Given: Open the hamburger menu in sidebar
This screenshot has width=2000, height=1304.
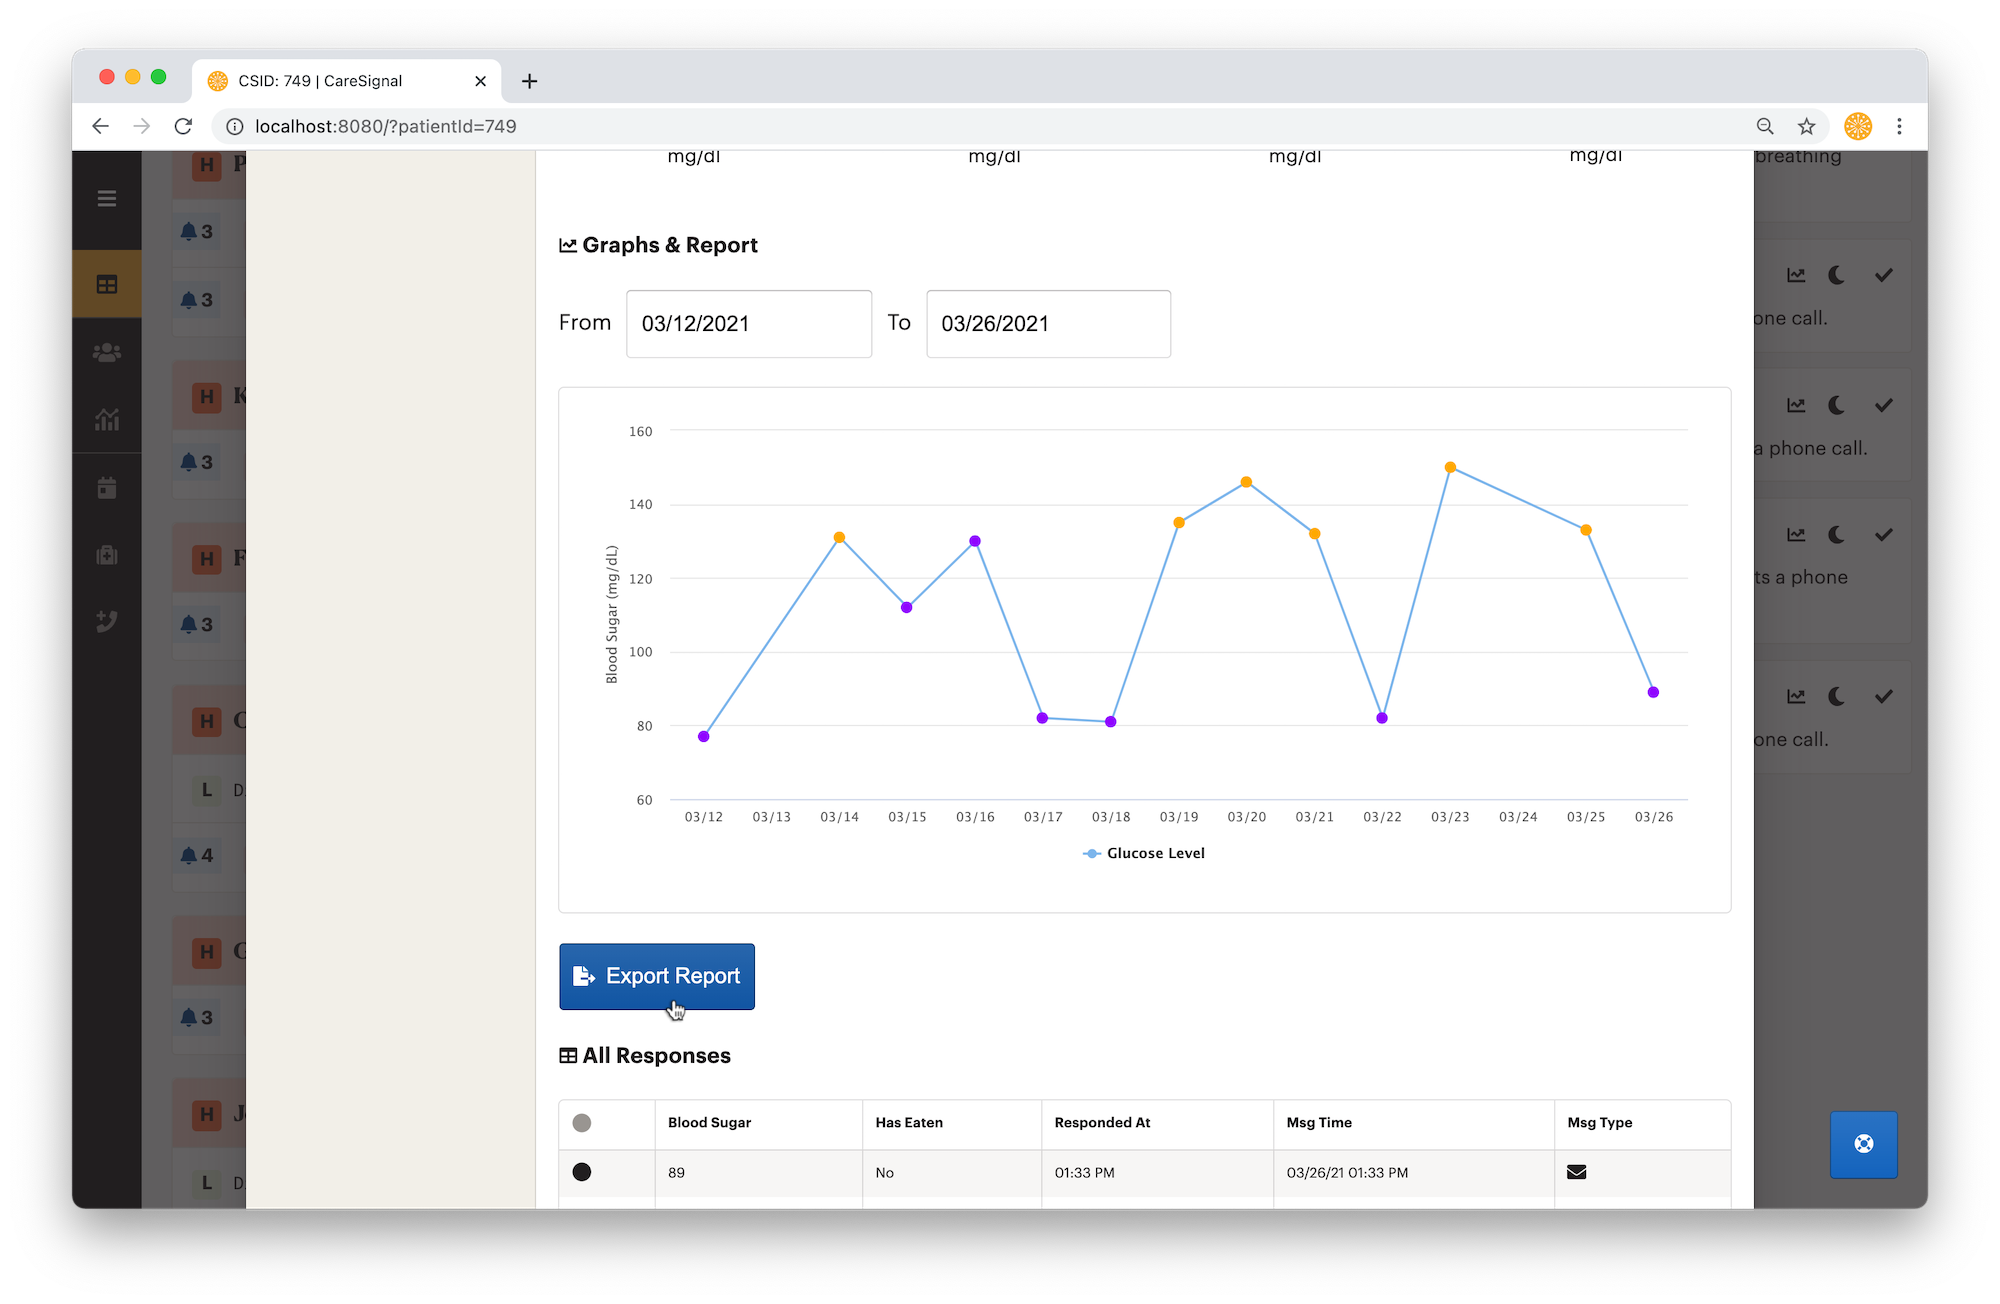Looking at the screenshot, I should (x=107, y=199).
